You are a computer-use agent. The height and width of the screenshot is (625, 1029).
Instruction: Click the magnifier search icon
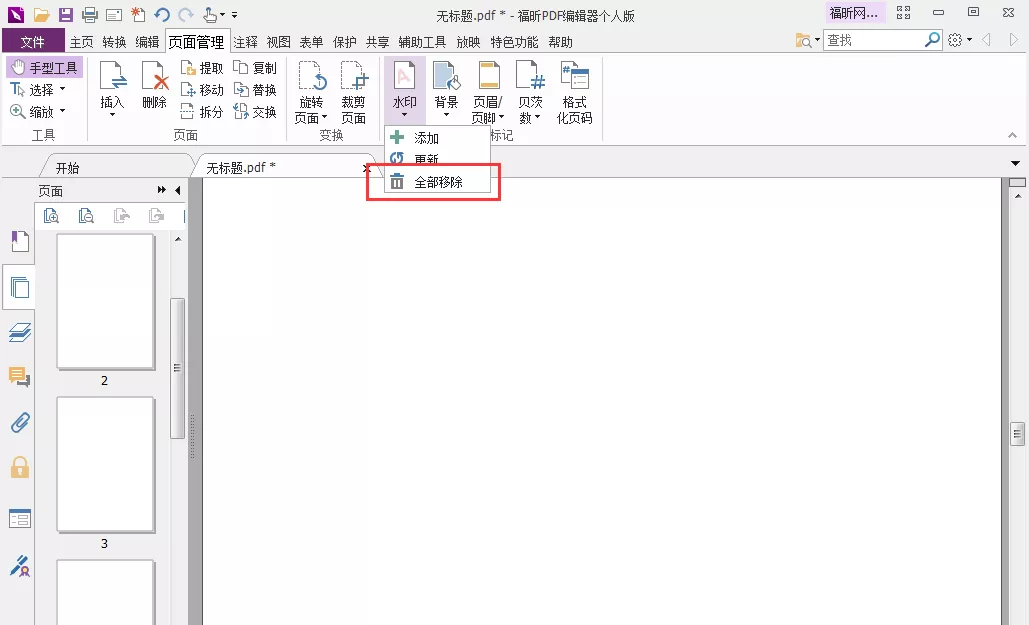click(x=932, y=40)
